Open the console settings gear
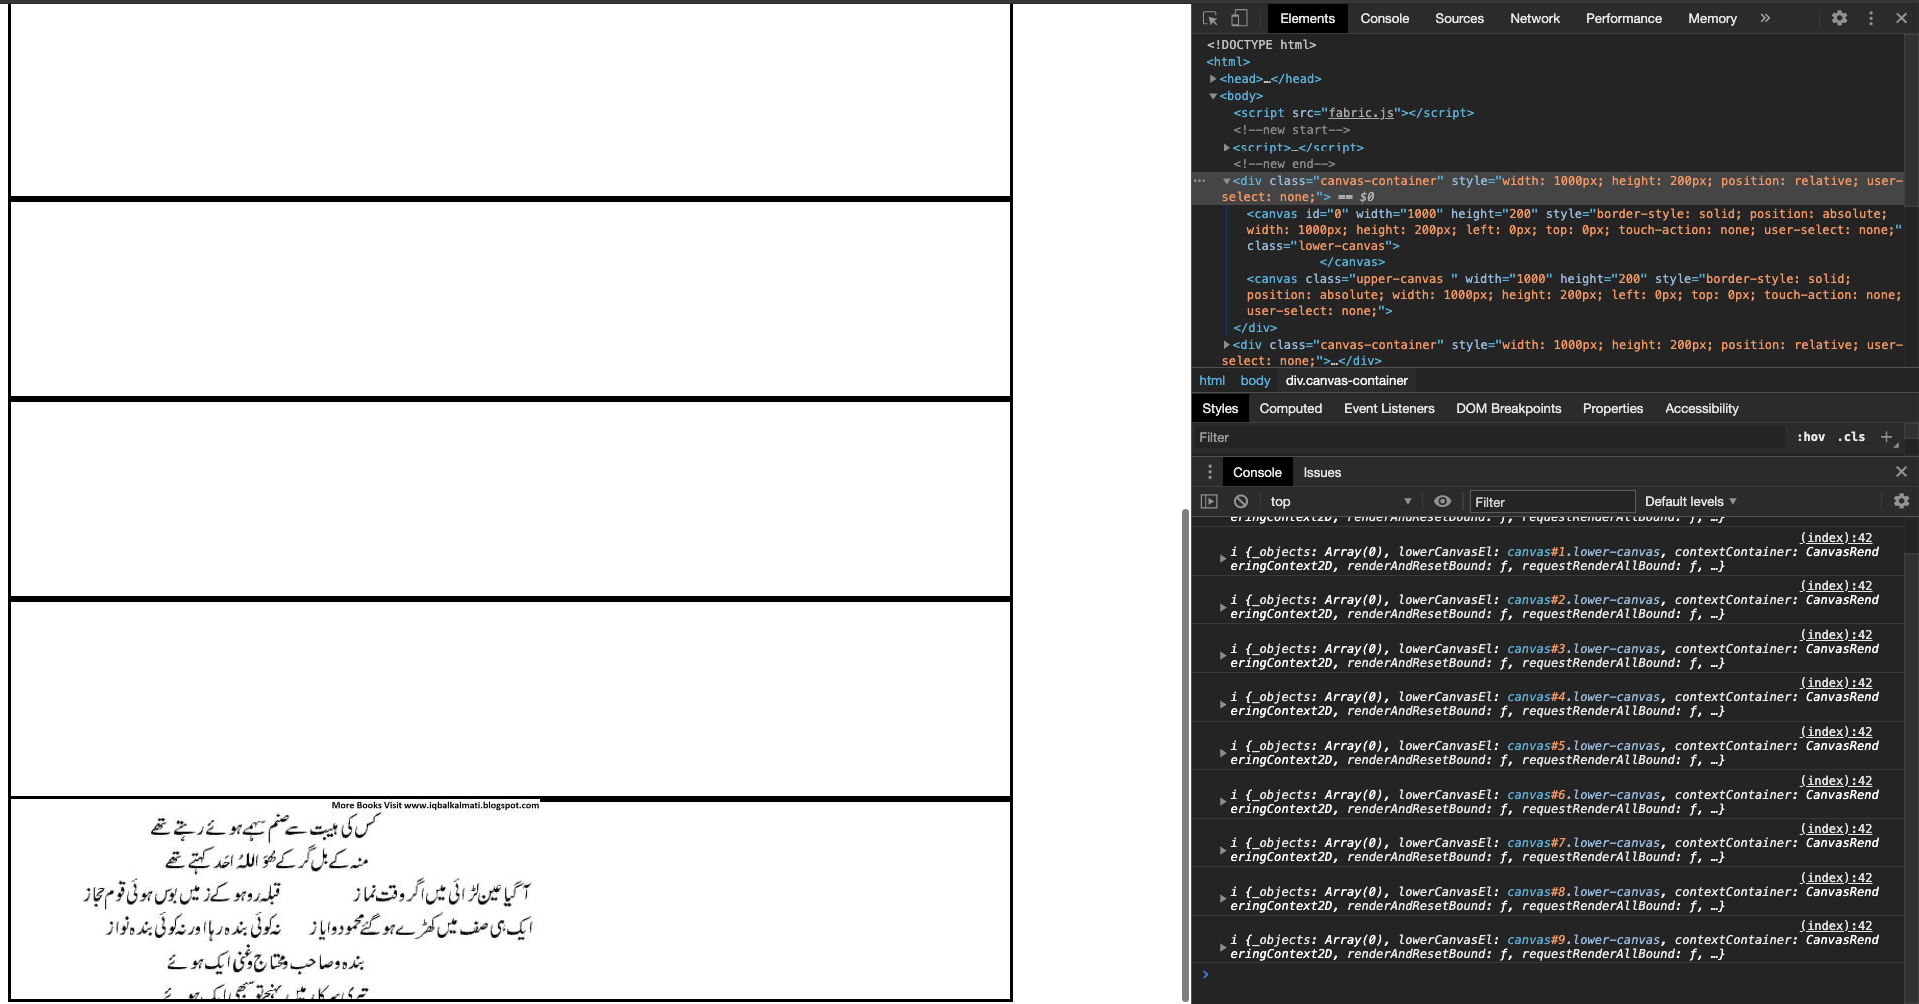This screenshot has width=1919, height=1004. click(1901, 501)
